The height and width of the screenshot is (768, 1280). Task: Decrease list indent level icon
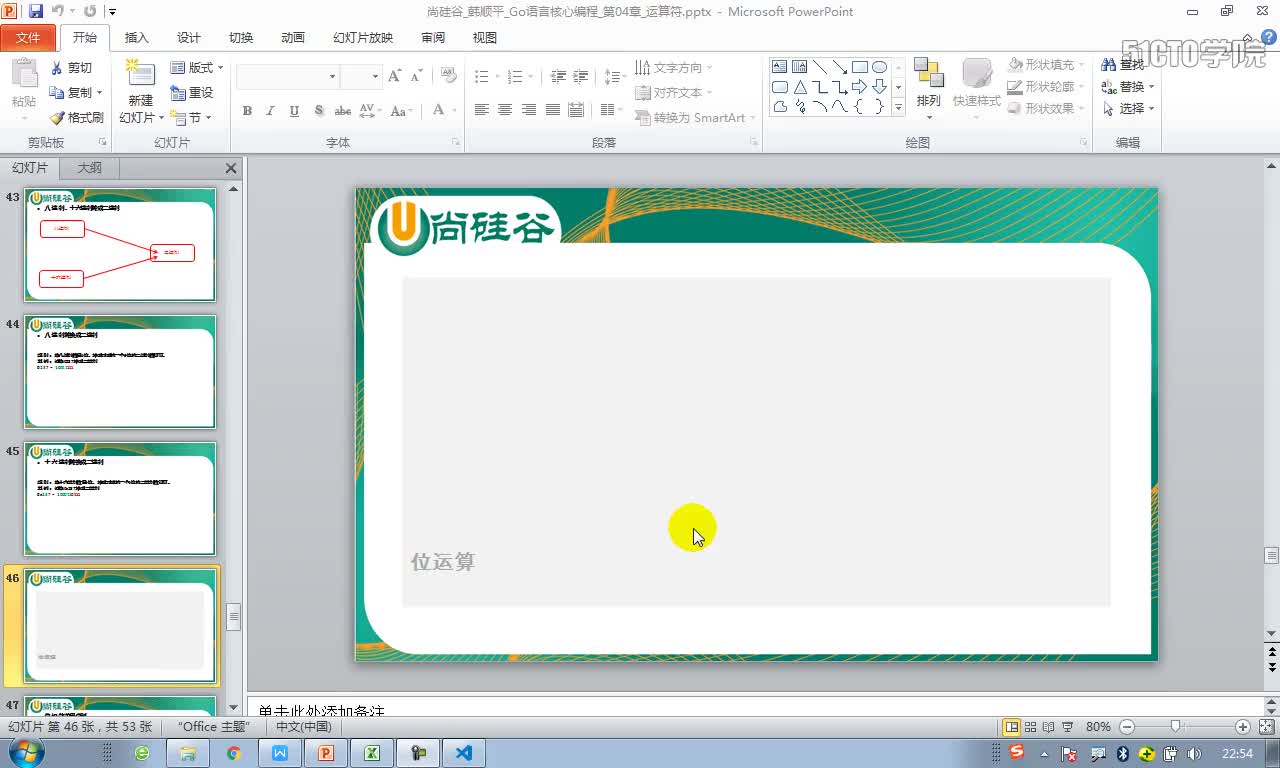(x=558, y=76)
